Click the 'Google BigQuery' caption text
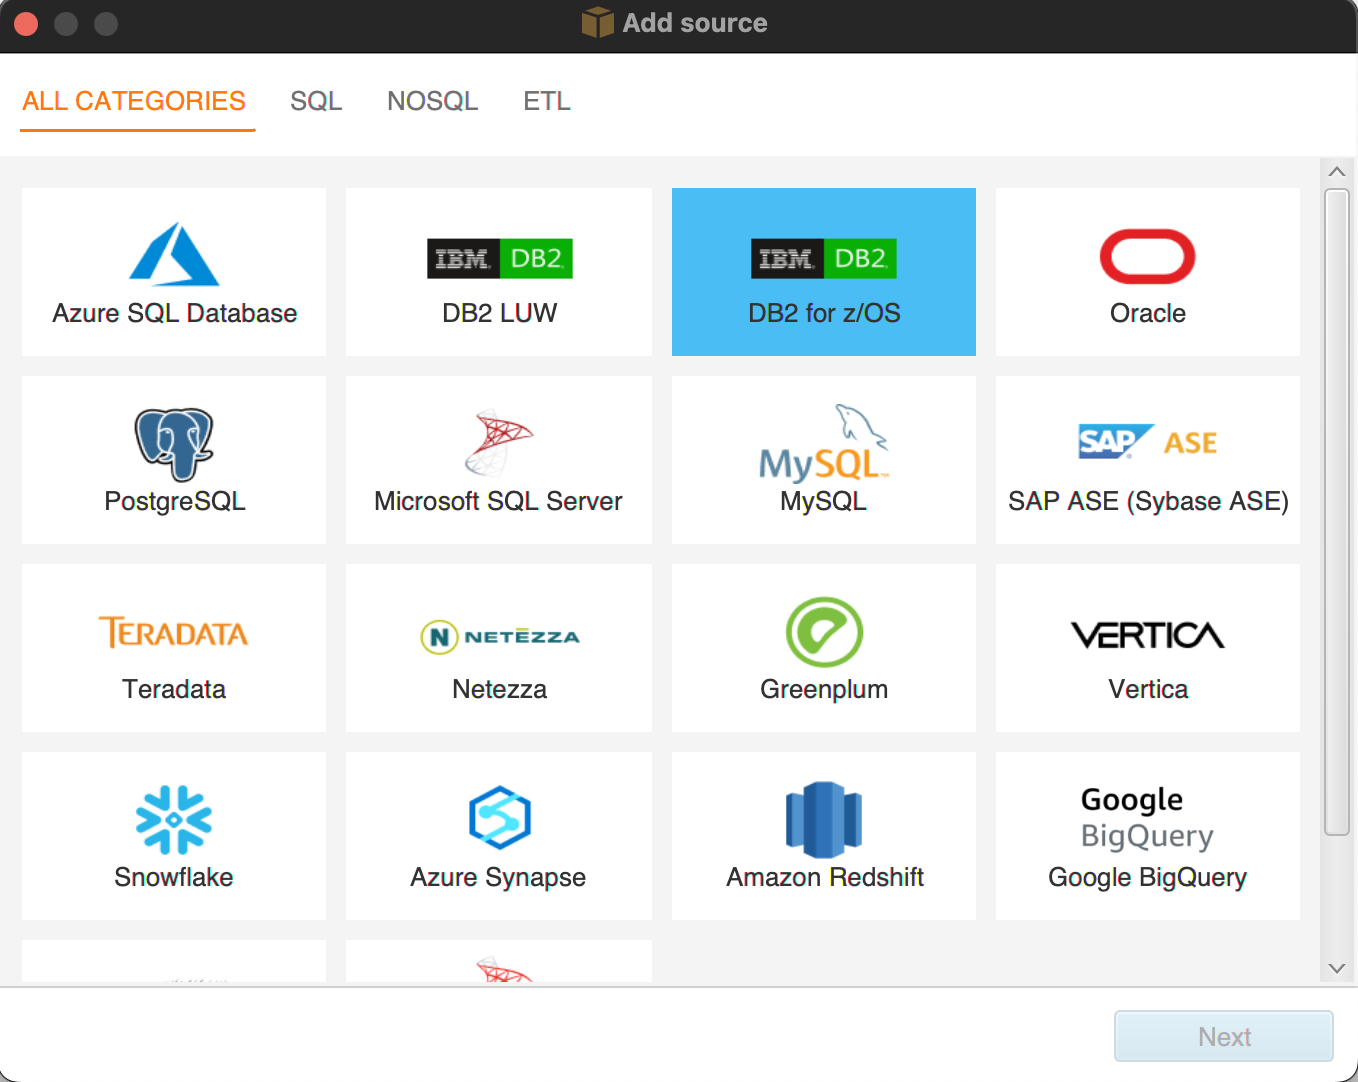This screenshot has height=1082, width=1358. 1148,877
